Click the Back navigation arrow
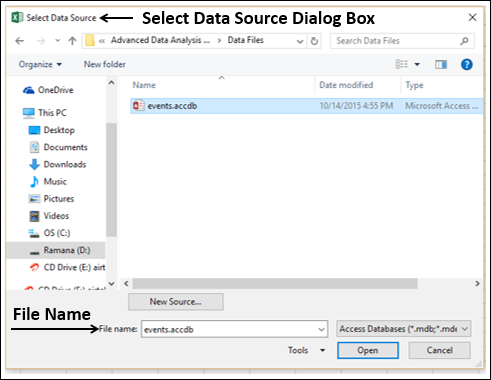Viewport: 491px width, 380px height. (20, 41)
